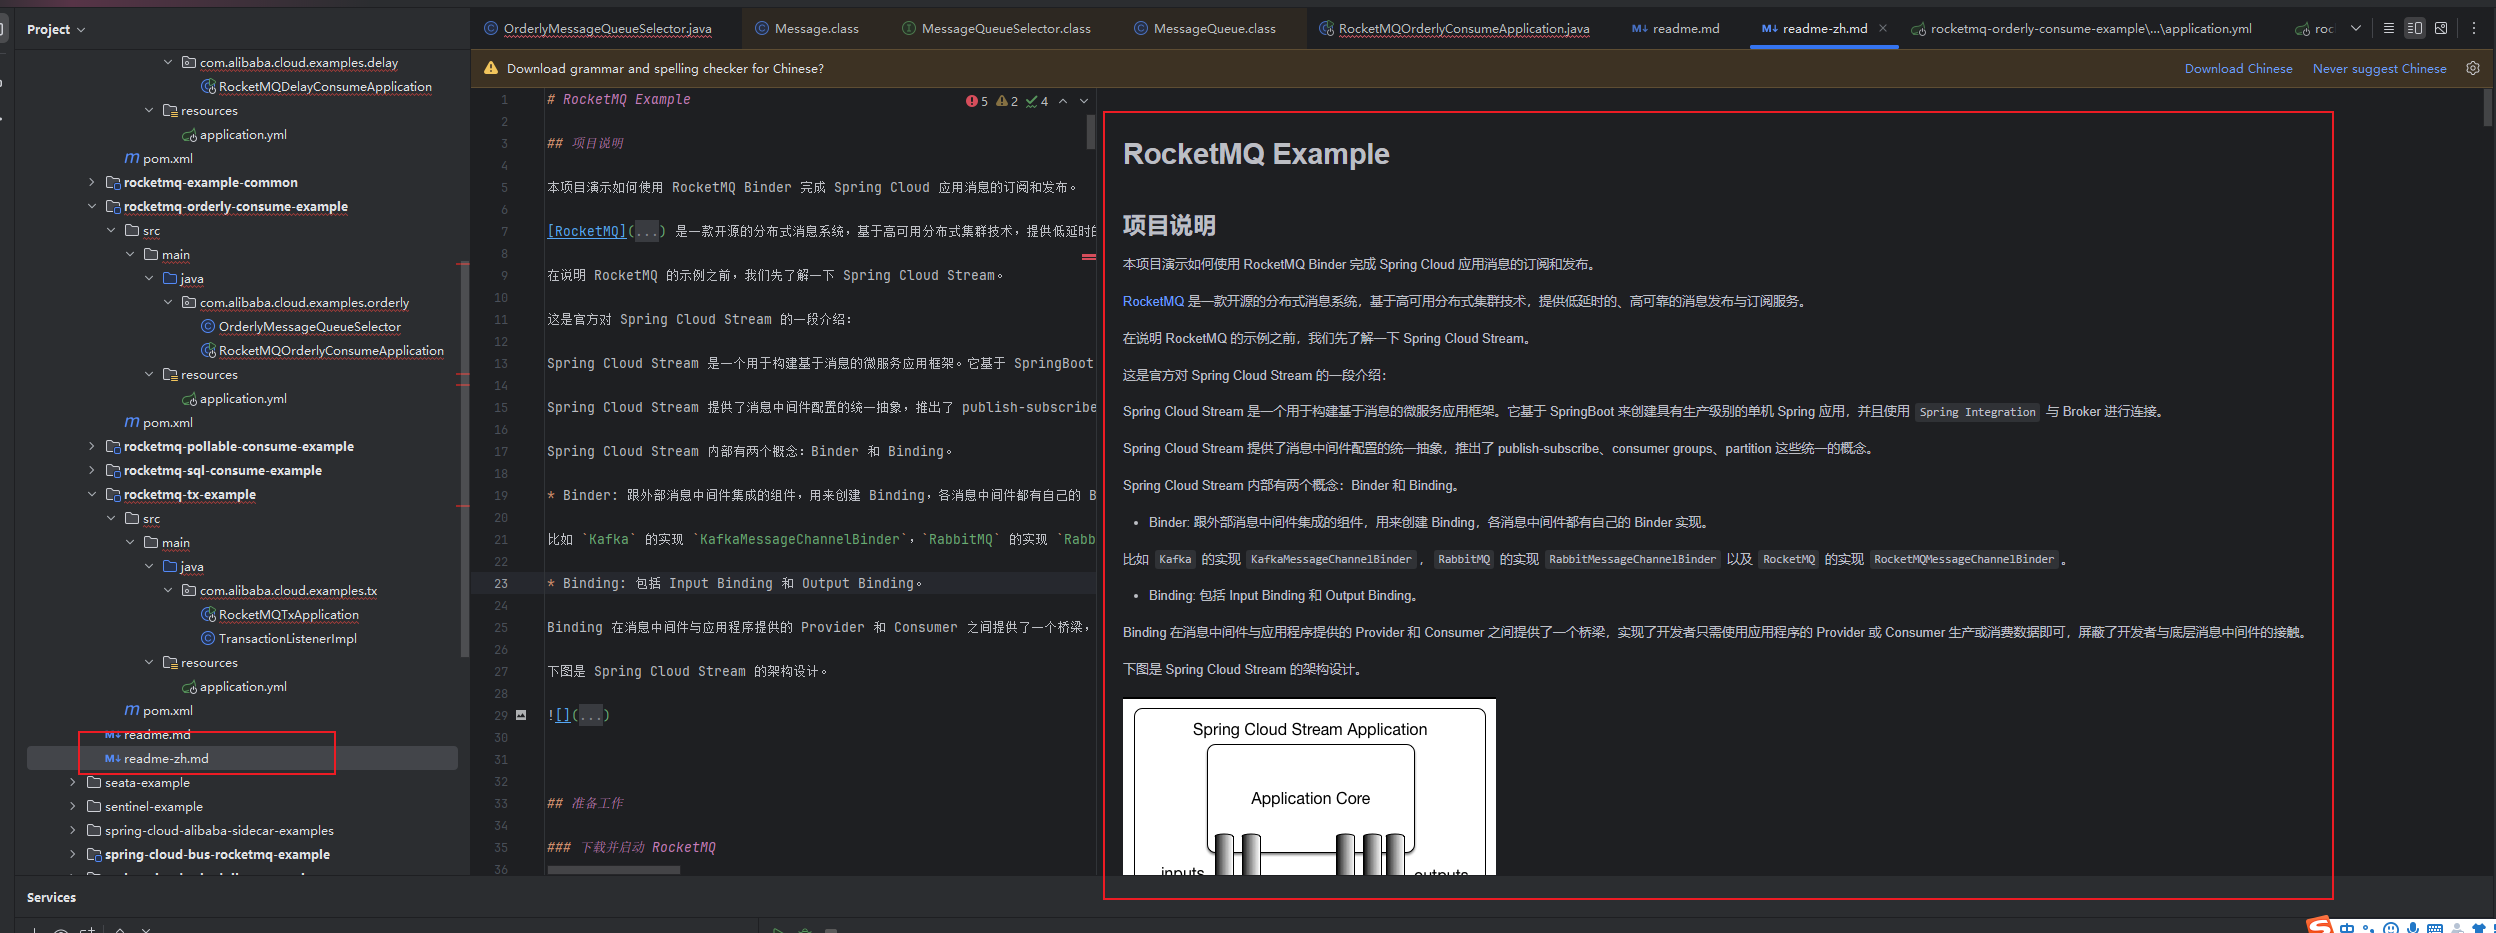
Task: Expand folded image path on line 29
Action: click(x=591, y=715)
